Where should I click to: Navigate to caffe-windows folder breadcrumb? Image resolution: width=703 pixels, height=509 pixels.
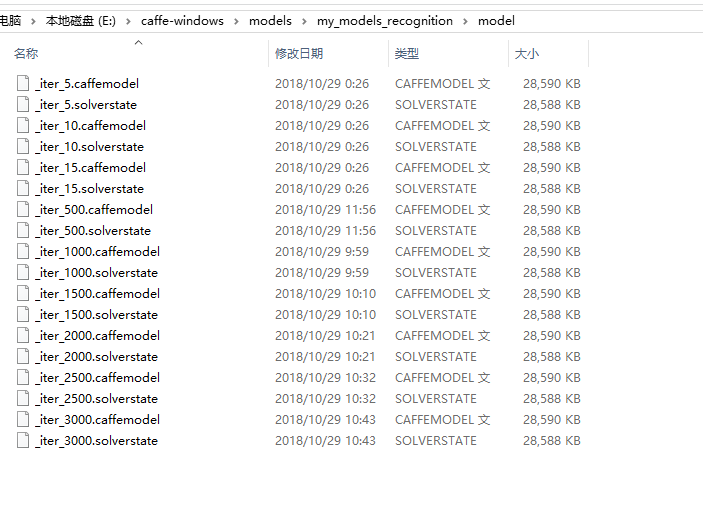pos(182,21)
